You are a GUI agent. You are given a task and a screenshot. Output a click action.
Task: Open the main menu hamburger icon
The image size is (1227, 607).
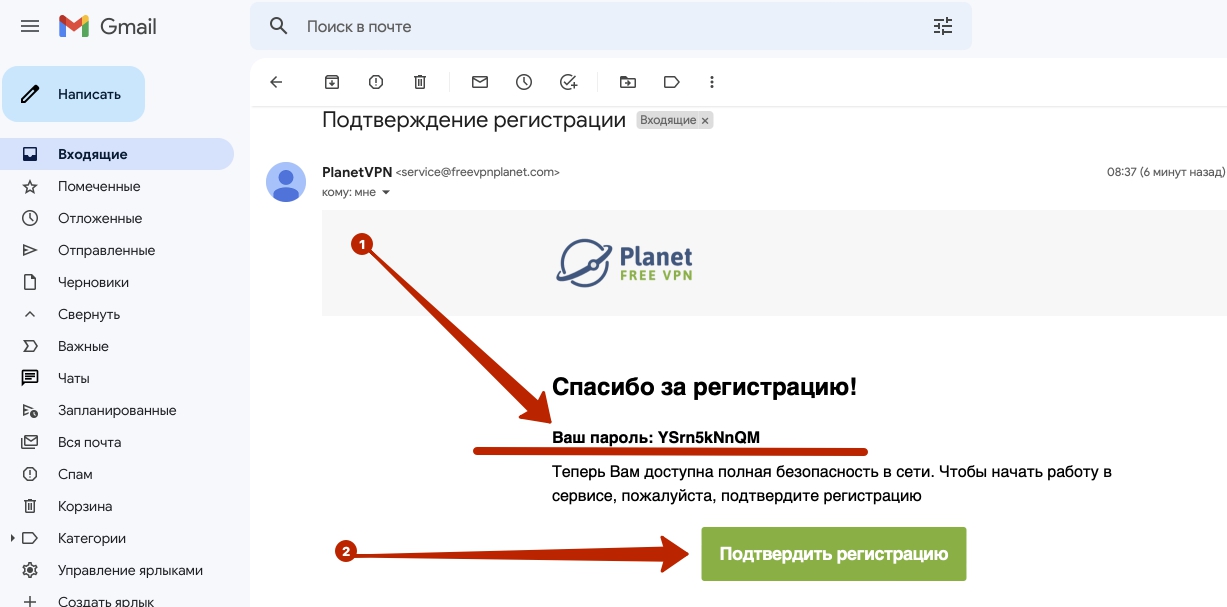tap(30, 26)
